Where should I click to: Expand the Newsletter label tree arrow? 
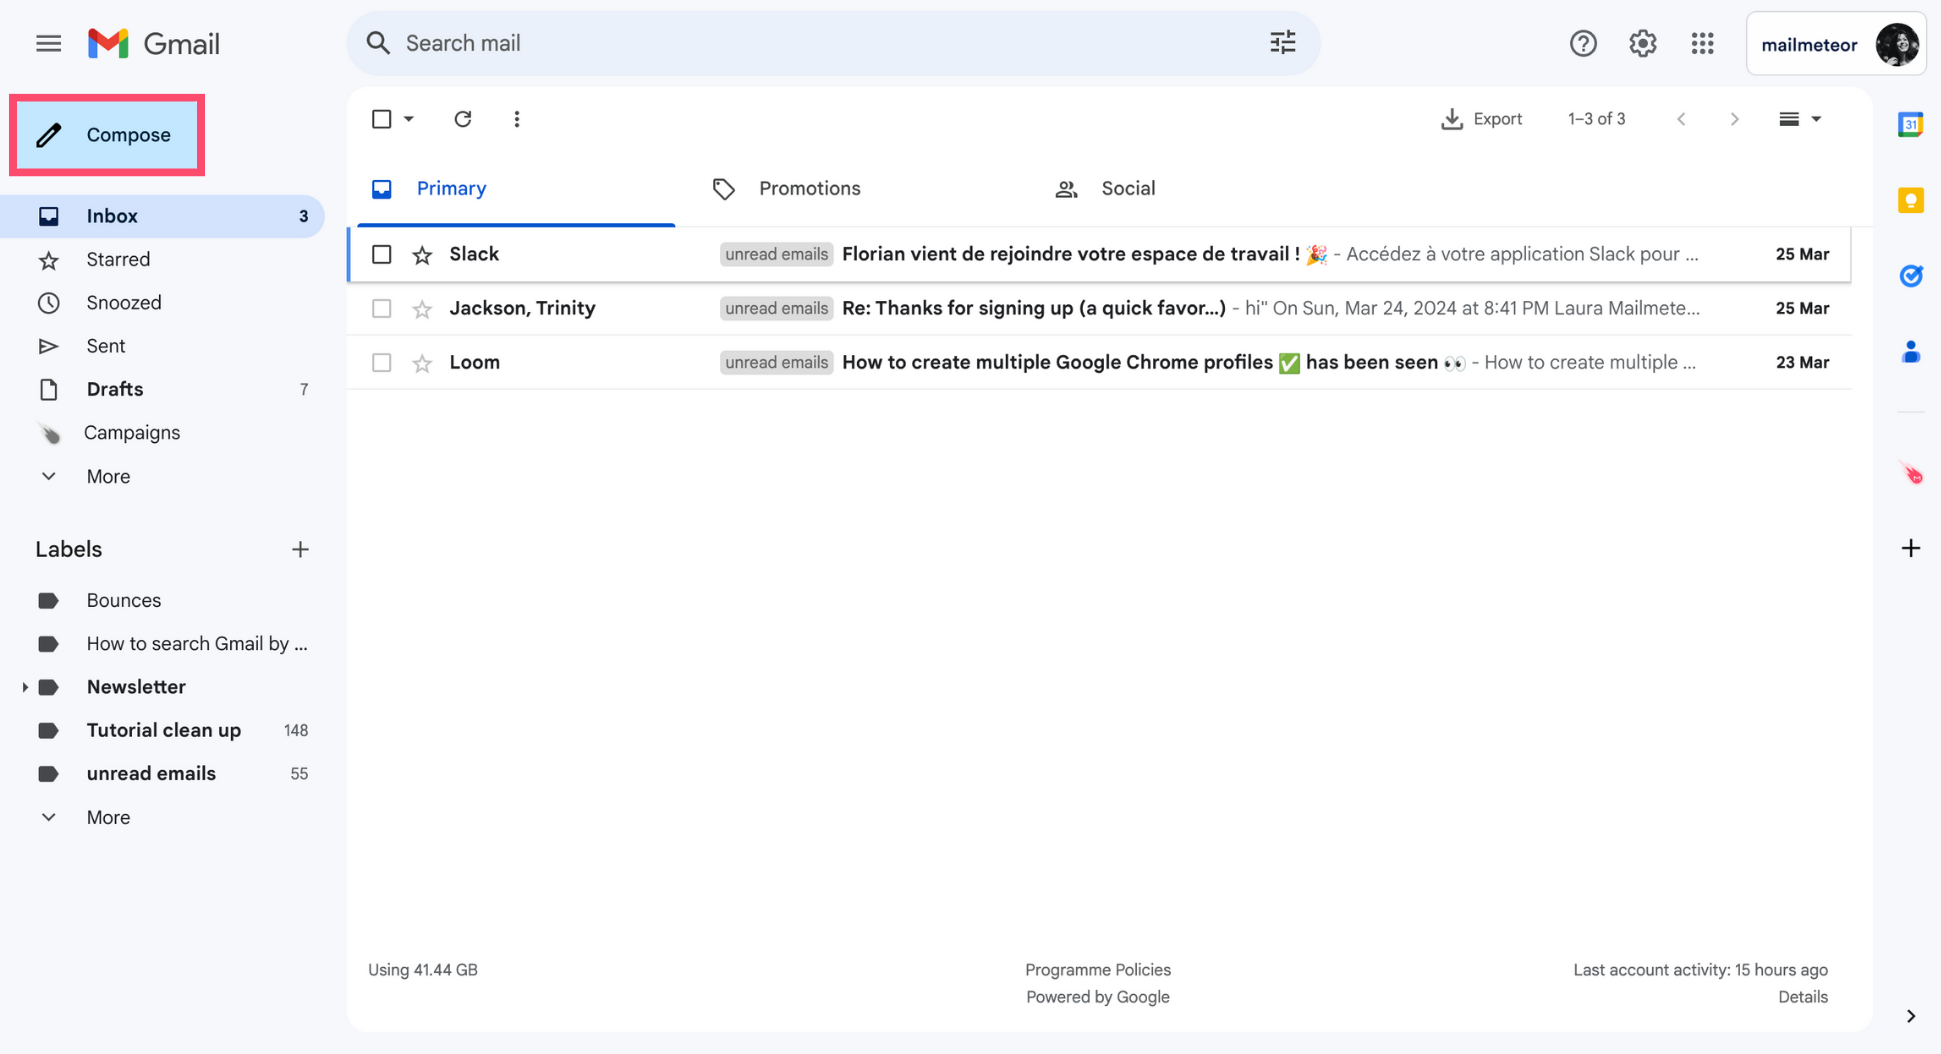point(25,687)
